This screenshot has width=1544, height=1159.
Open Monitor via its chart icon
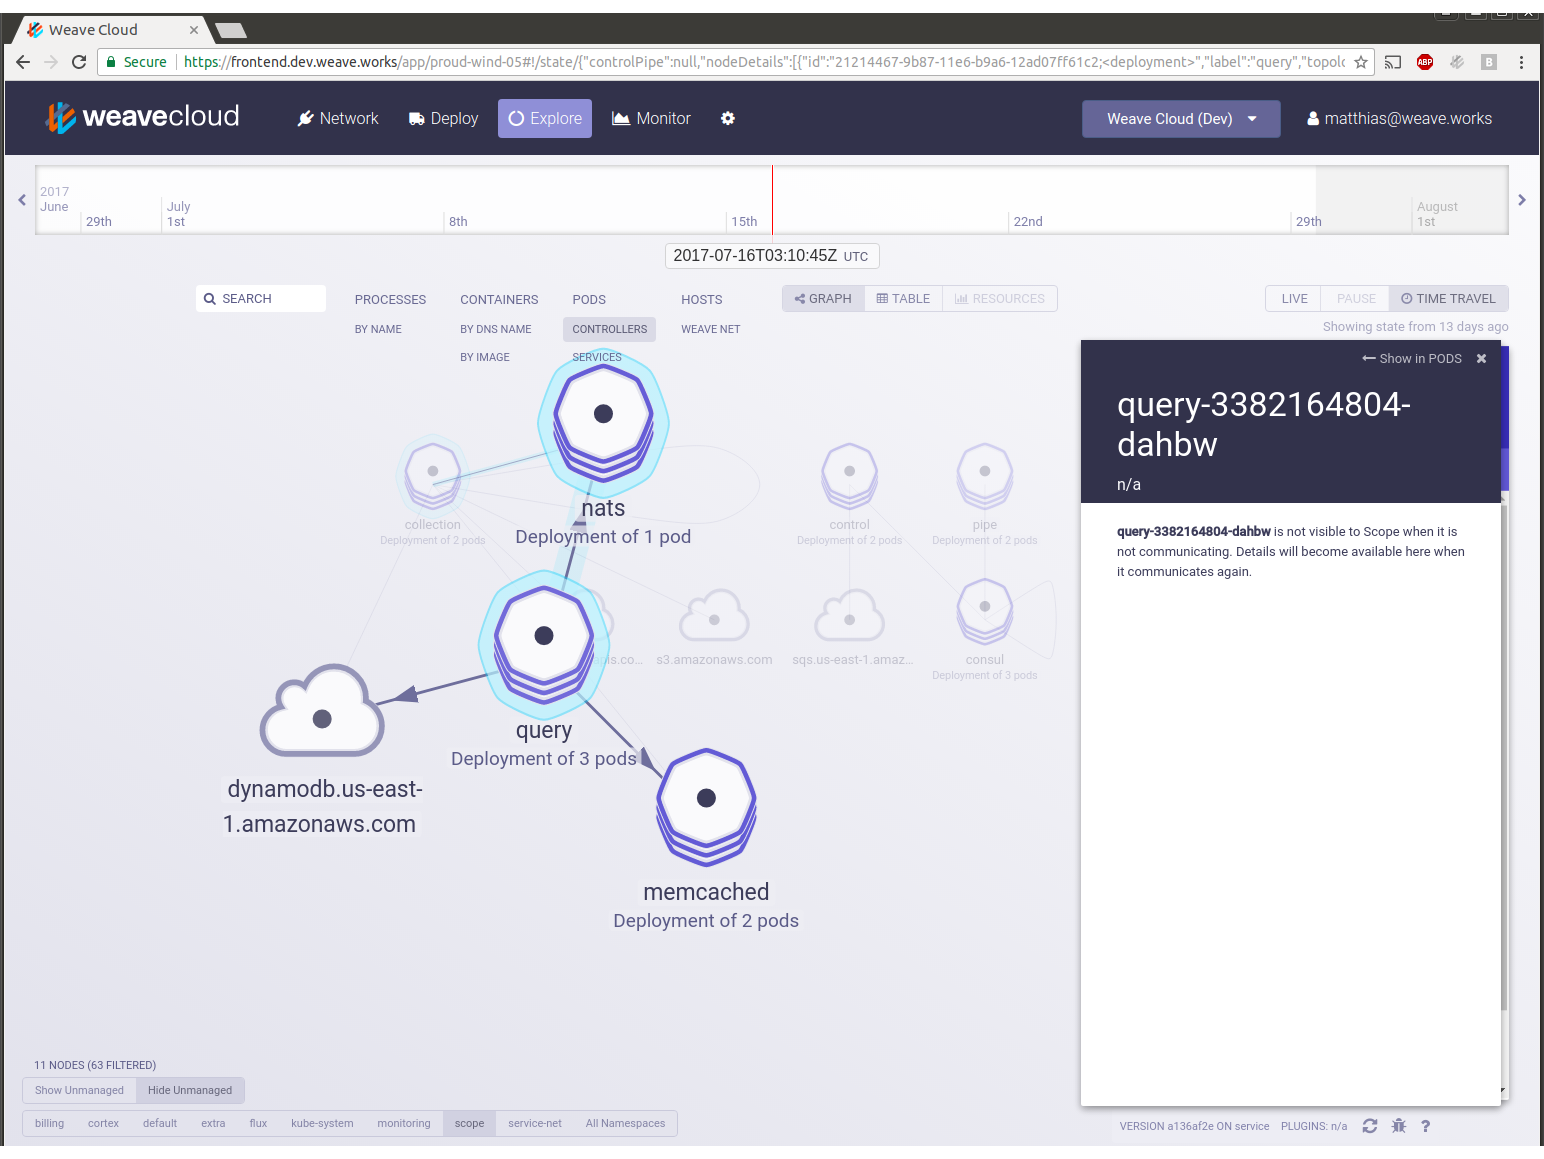[622, 118]
